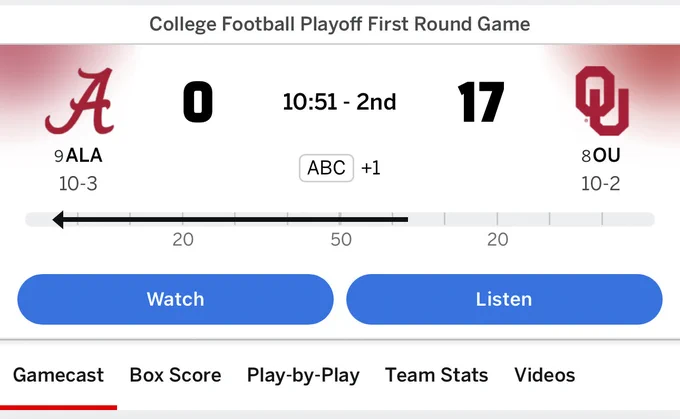Click the 50 yard line marker
The width and height of the screenshot is (680, 419).
click(341, 239)
